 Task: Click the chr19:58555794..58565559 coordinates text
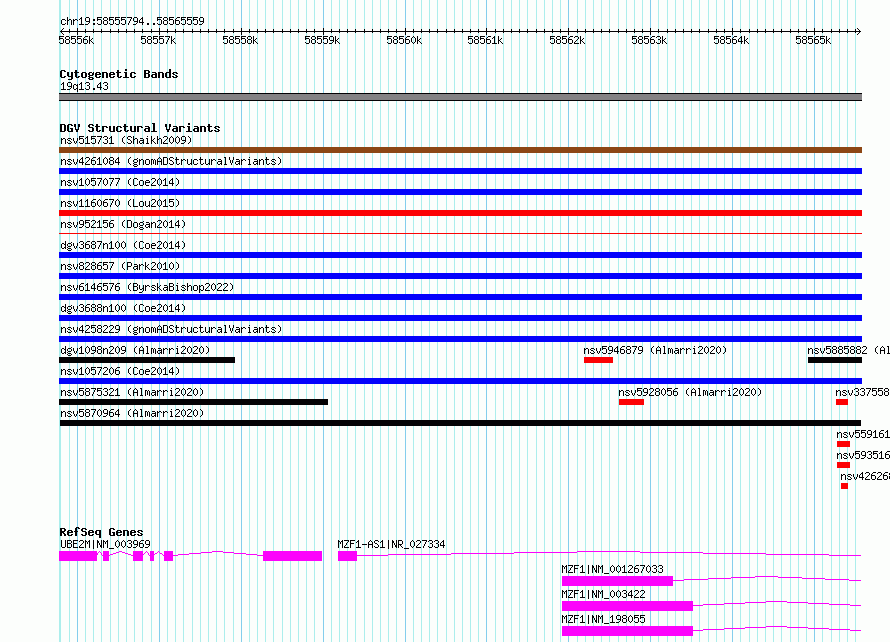132,21
